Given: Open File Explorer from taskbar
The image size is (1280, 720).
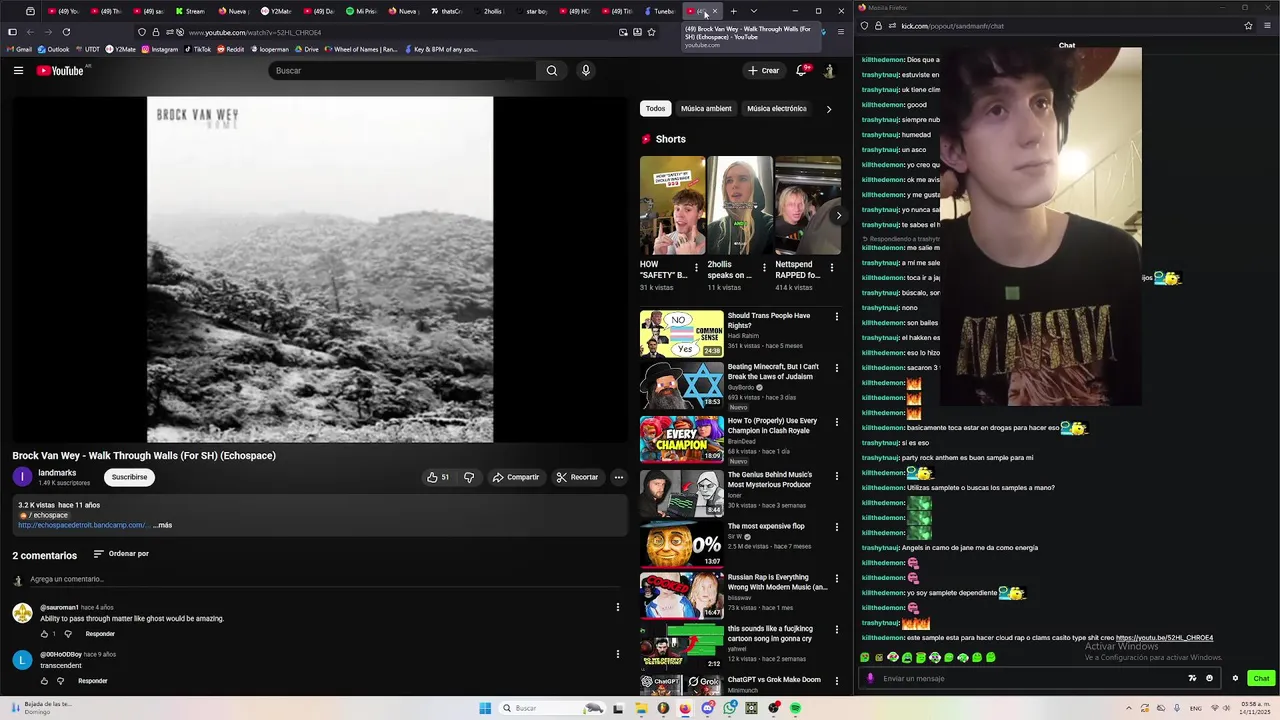Looking at the screenshot, I should 641,708.
